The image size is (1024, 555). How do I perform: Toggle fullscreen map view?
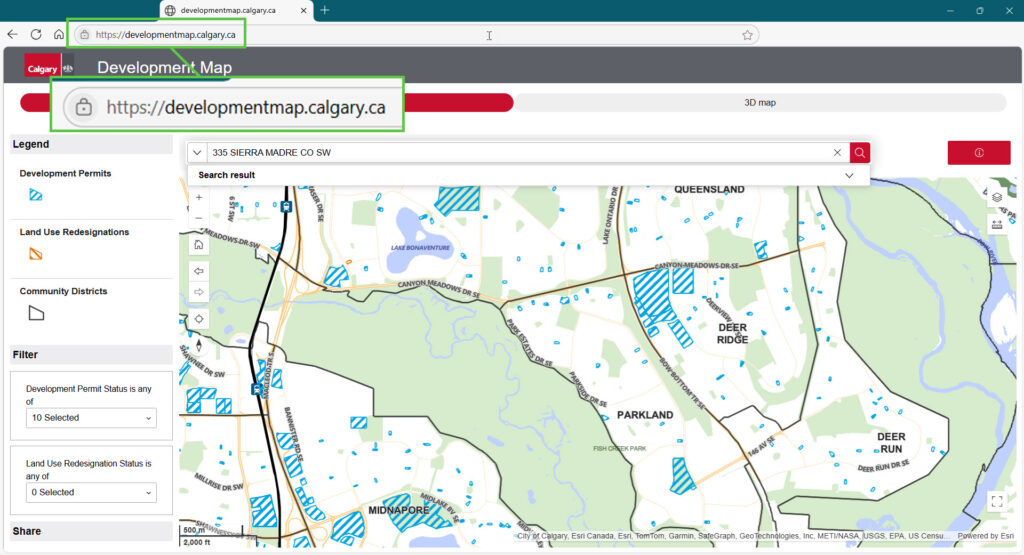[997, 501]
